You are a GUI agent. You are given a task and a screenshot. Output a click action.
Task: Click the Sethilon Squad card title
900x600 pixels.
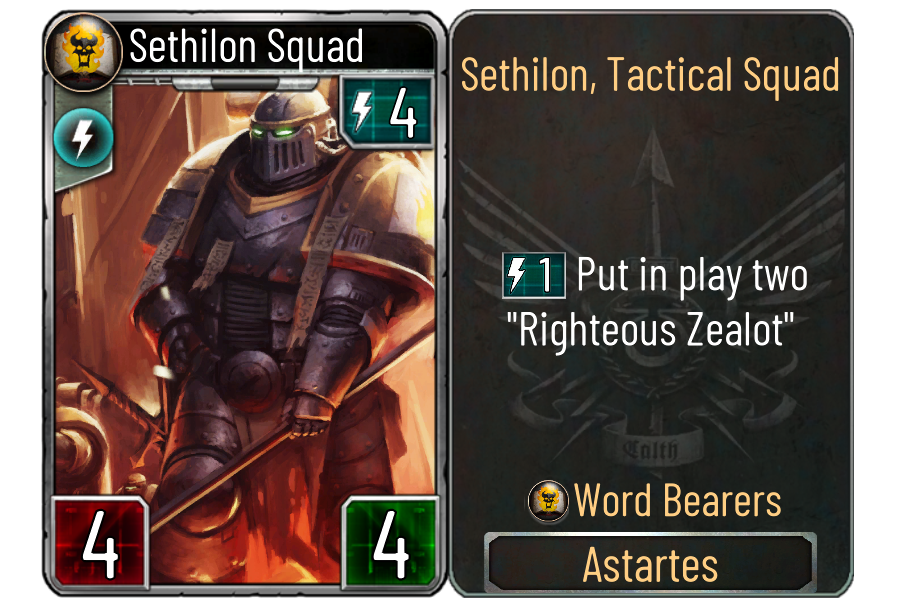point(246,47)
